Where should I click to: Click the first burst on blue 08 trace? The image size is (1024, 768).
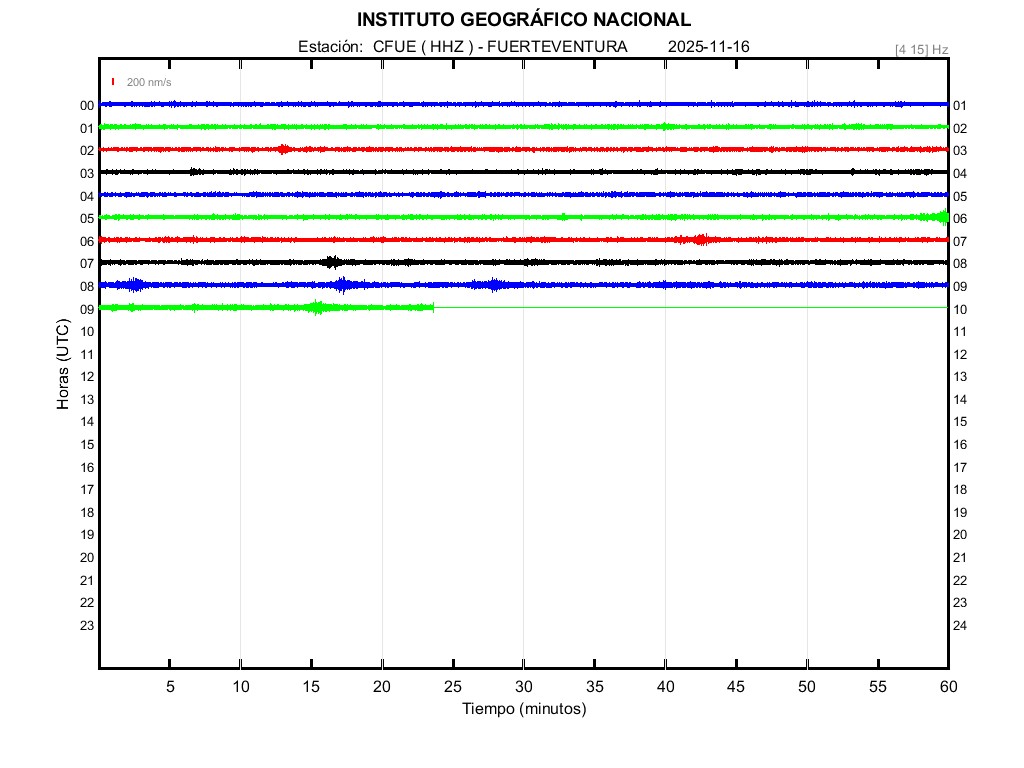coord(135,285)
